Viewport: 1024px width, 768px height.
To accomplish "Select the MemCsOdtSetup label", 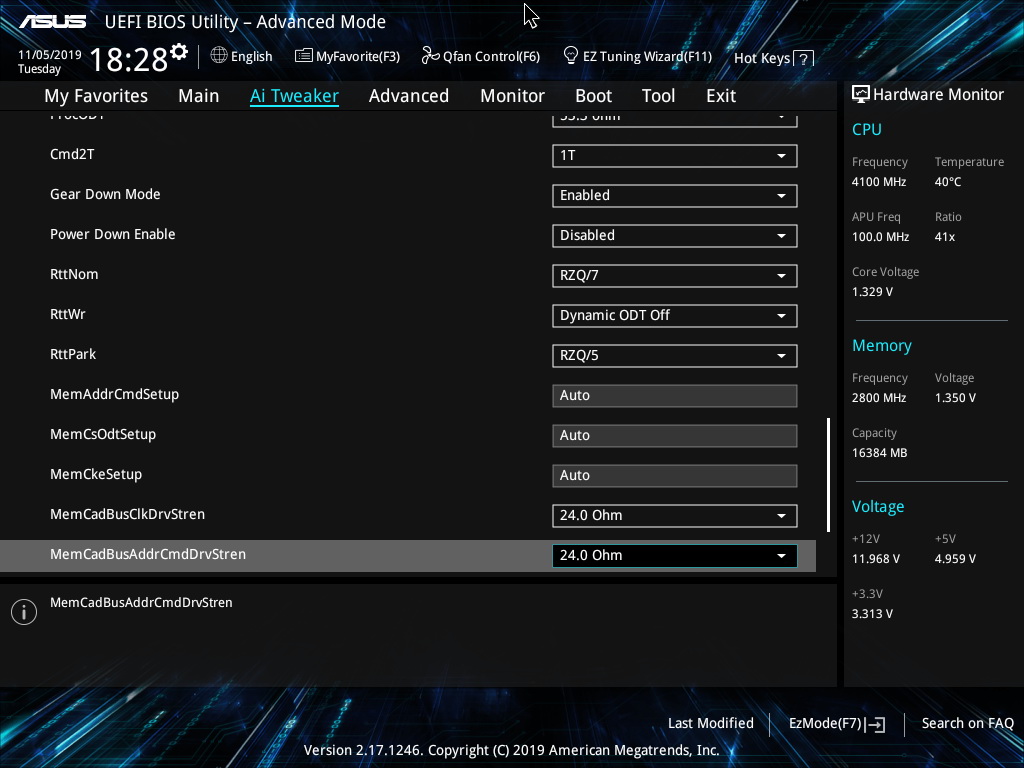I will tap(103, 434).
